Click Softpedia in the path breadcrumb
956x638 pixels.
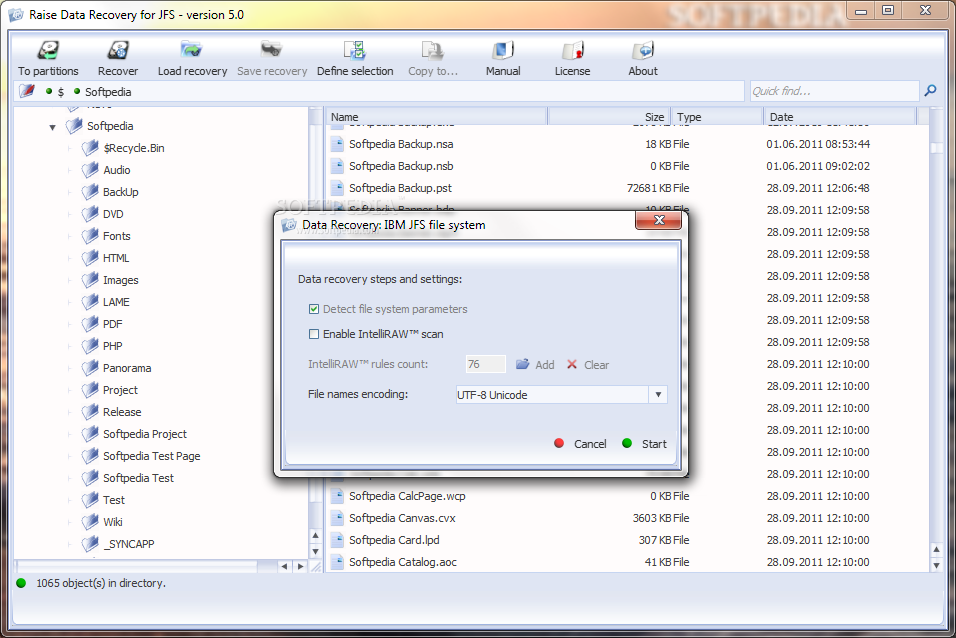click(108, 91)
